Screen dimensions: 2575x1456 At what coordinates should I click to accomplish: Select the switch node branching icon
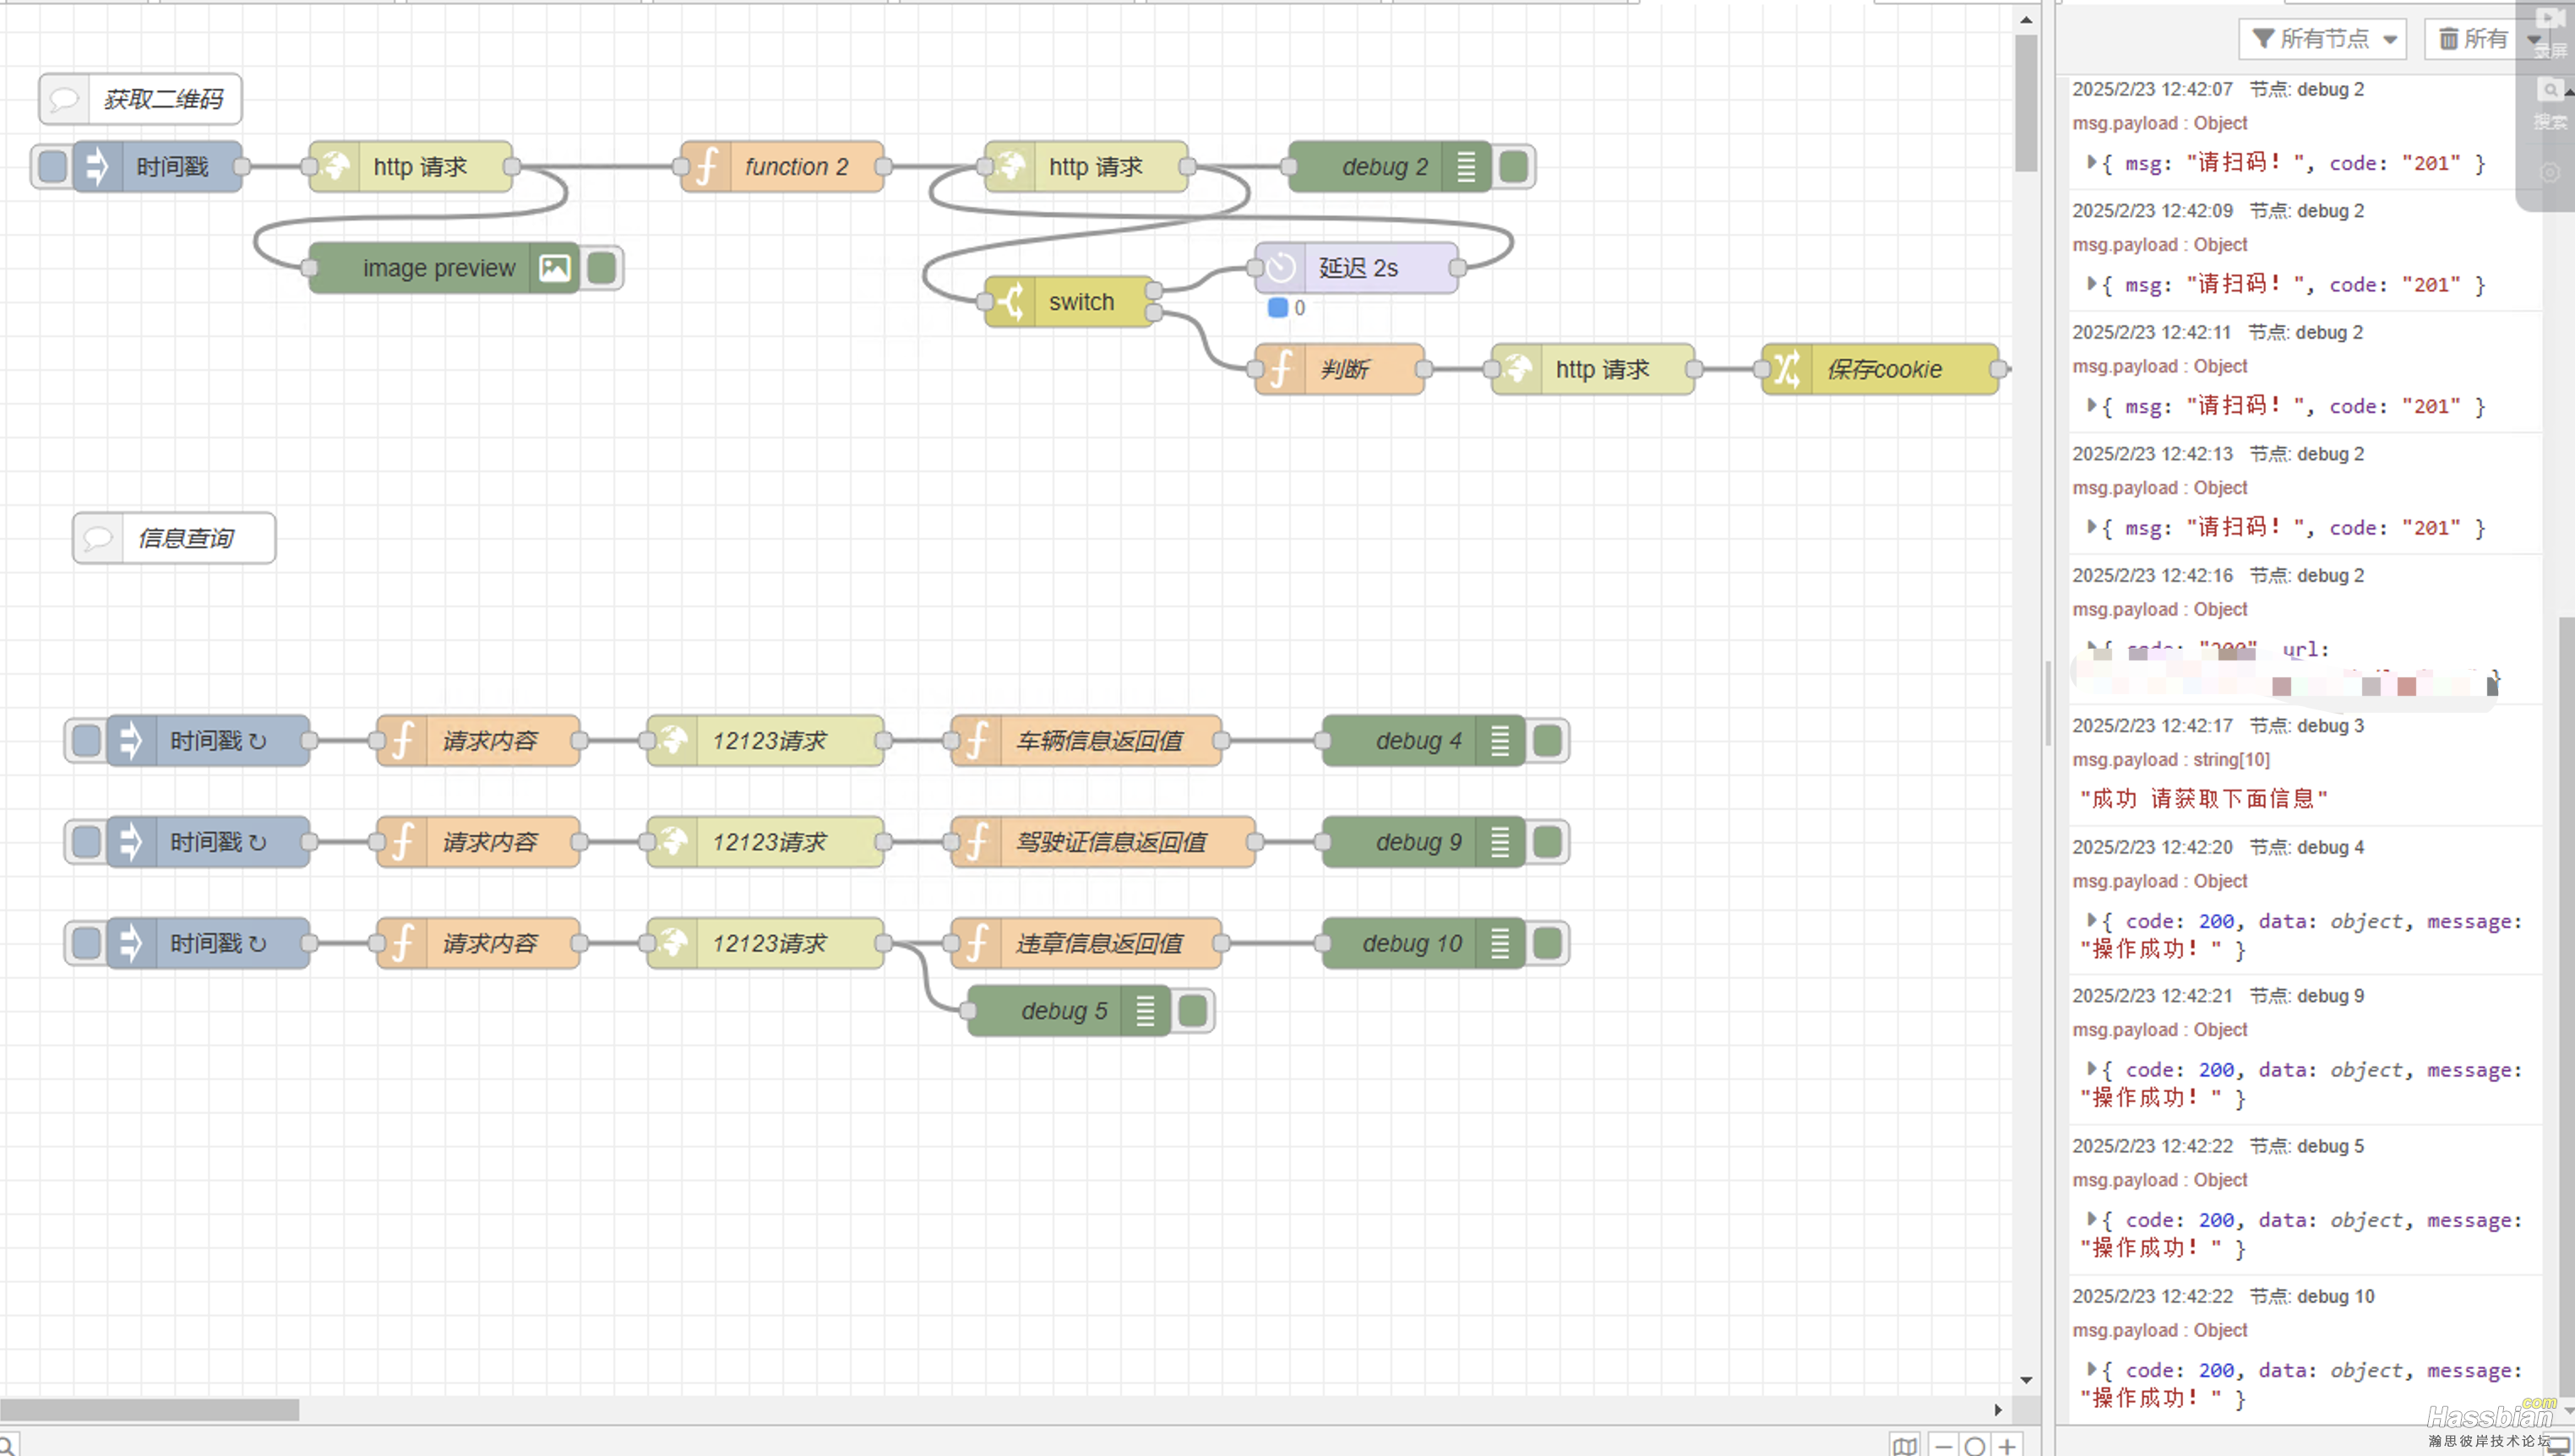point(1010,301)
